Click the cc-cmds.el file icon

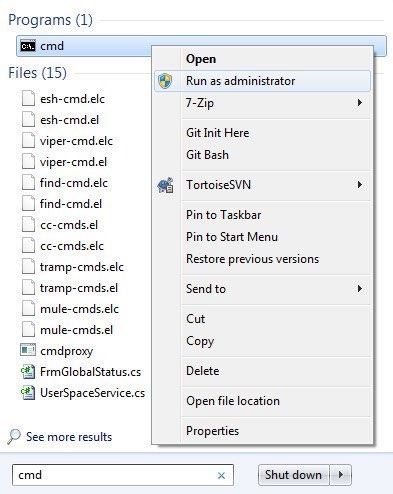point(28,225)
